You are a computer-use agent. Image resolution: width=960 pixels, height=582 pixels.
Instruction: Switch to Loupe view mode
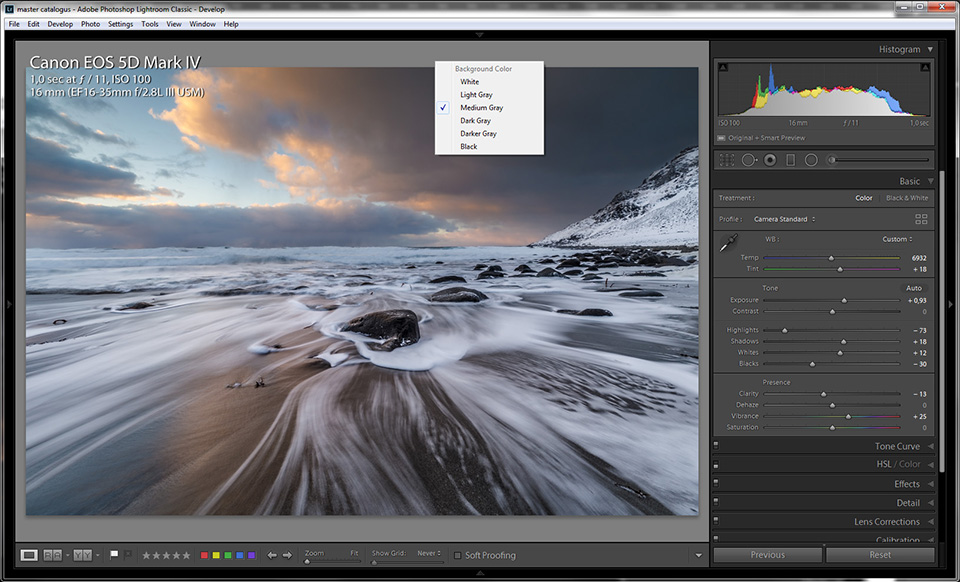coord(29,555)
